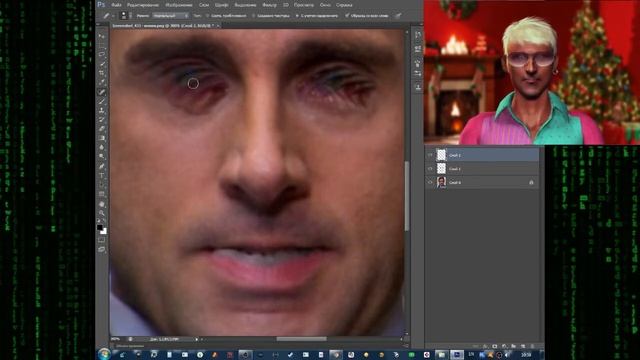Image resolution: width=640 pixels, height=360 pixels.
Task: Select the Shape tool
Action: point(102,194)
